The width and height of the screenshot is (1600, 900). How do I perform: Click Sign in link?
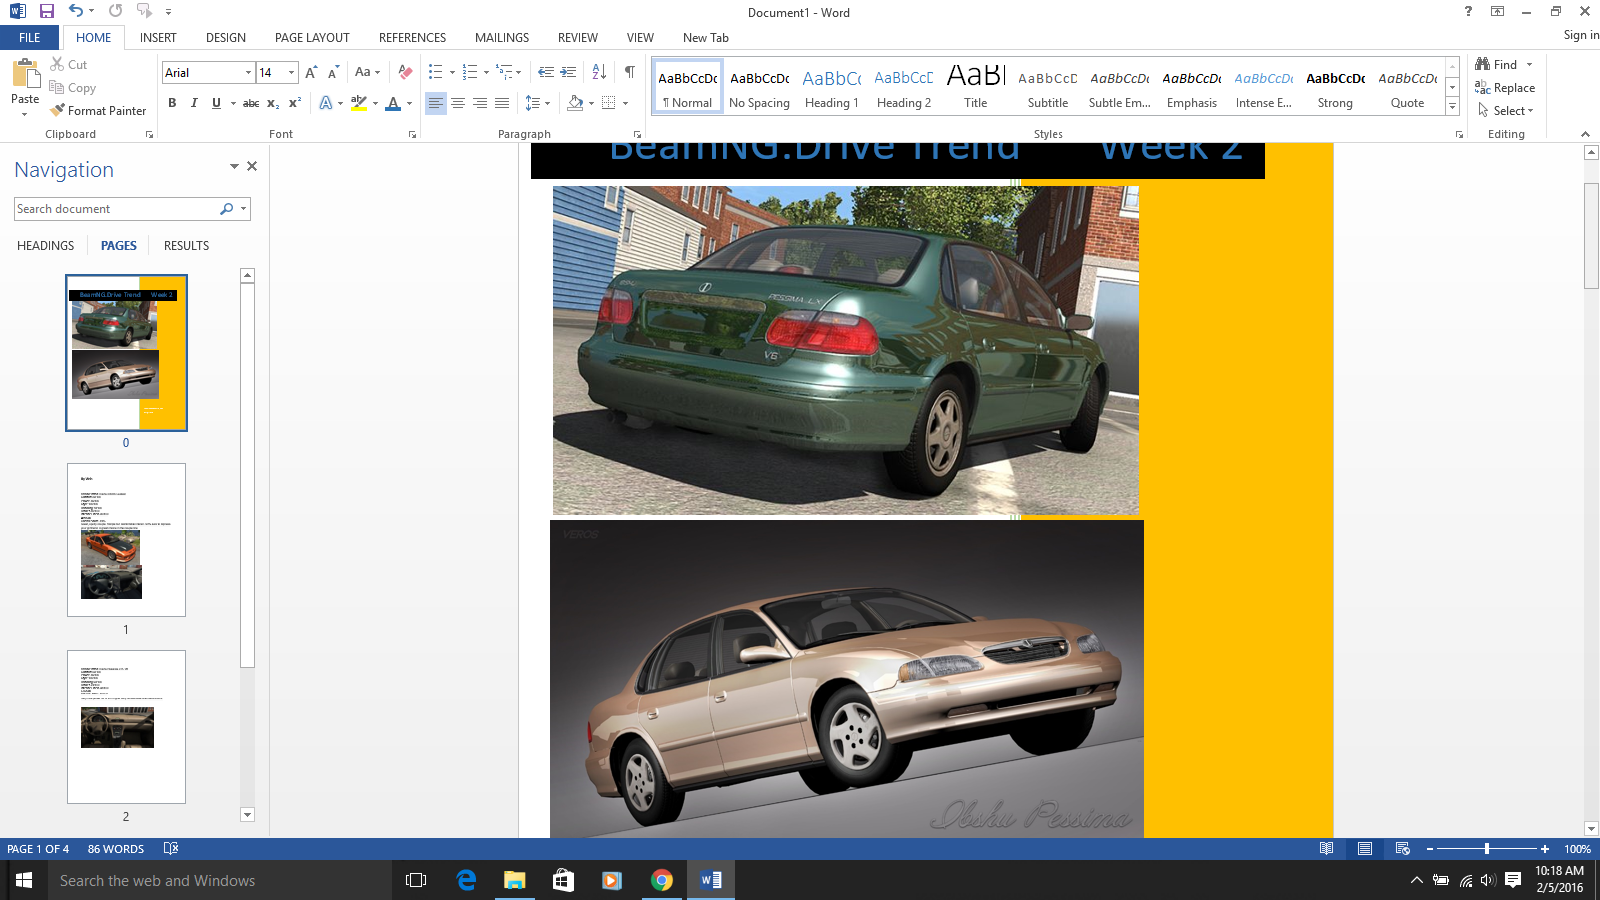click(x=1581, y=35)
